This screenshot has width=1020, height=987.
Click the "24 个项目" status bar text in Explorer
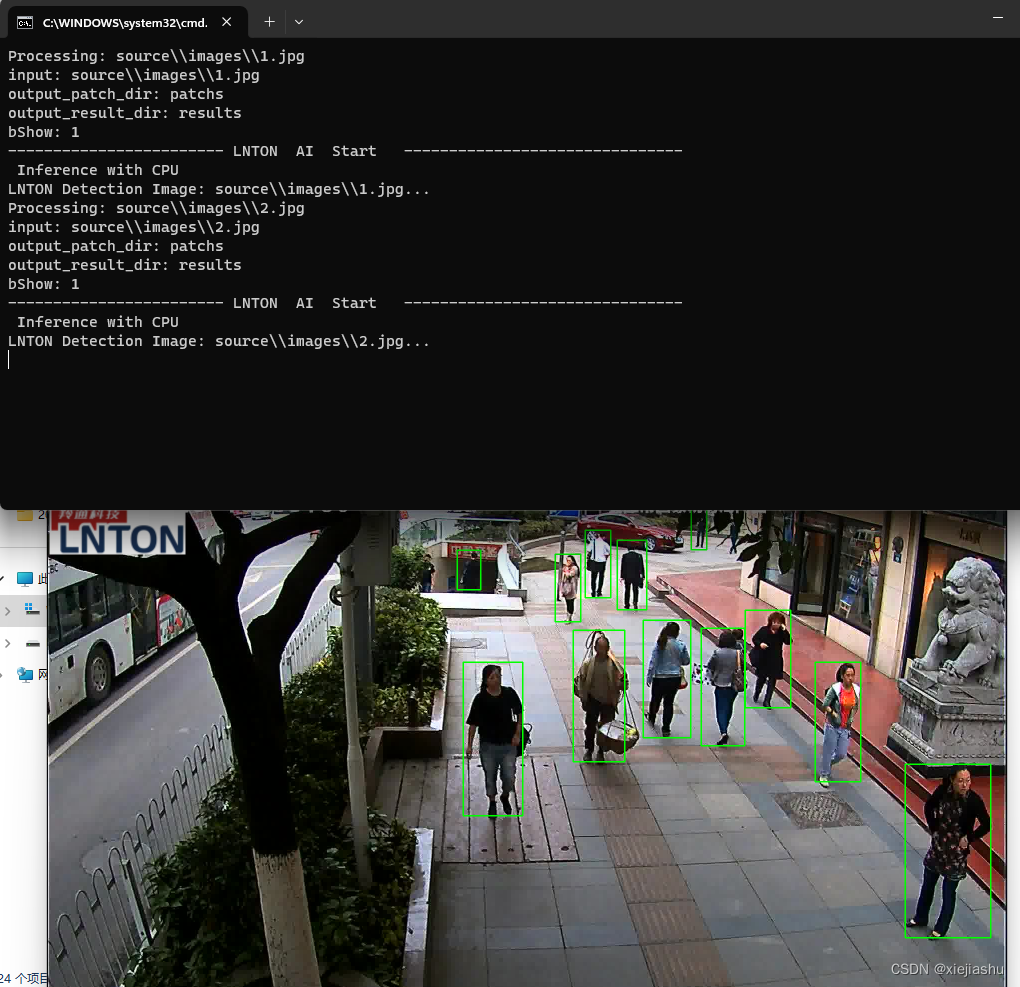24,979
